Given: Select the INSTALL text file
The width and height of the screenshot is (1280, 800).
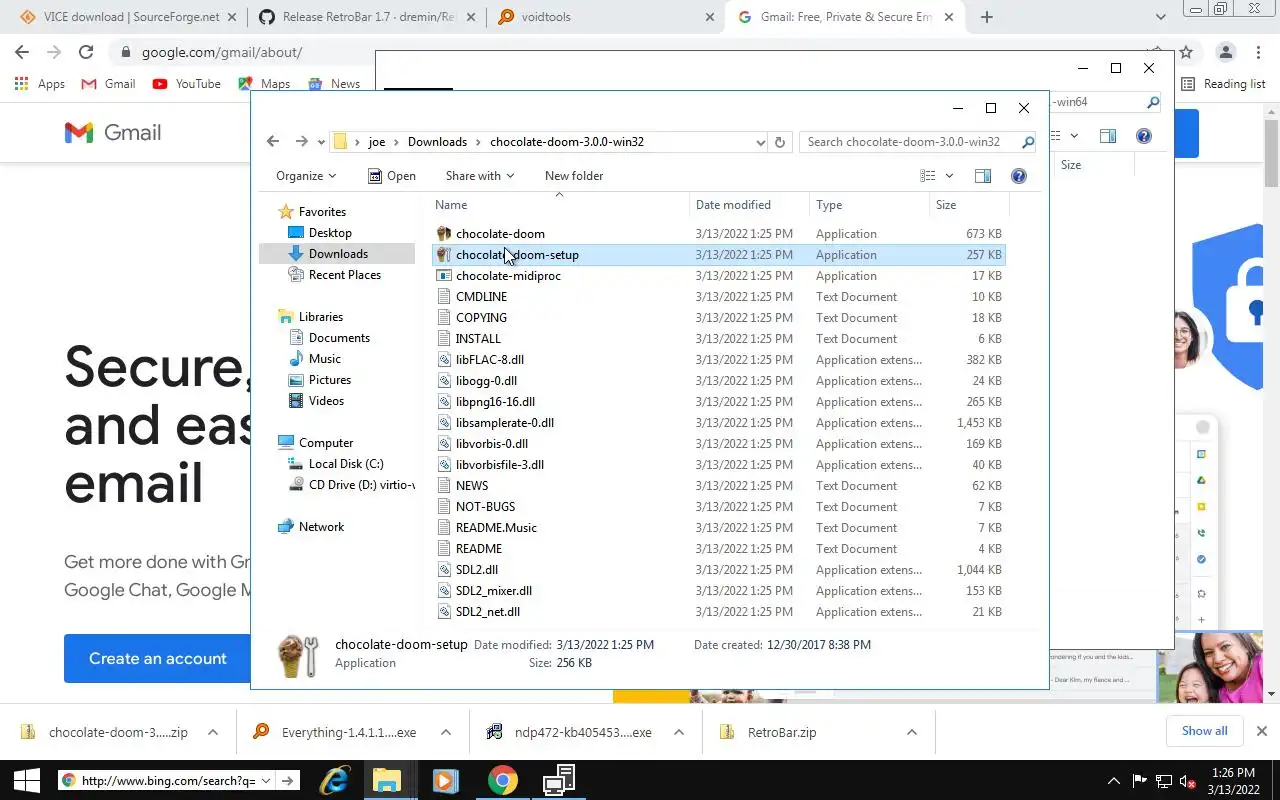Looking at the screenshot, I should pos(478,338).
